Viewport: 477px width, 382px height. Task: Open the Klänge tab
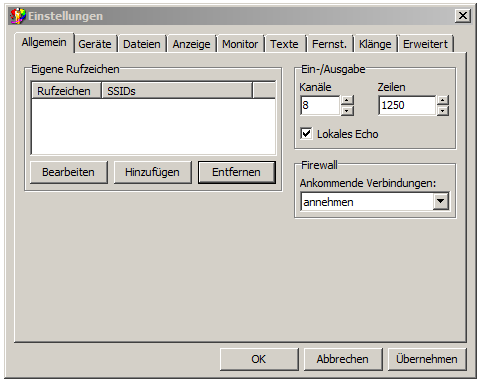click(376, 44)
